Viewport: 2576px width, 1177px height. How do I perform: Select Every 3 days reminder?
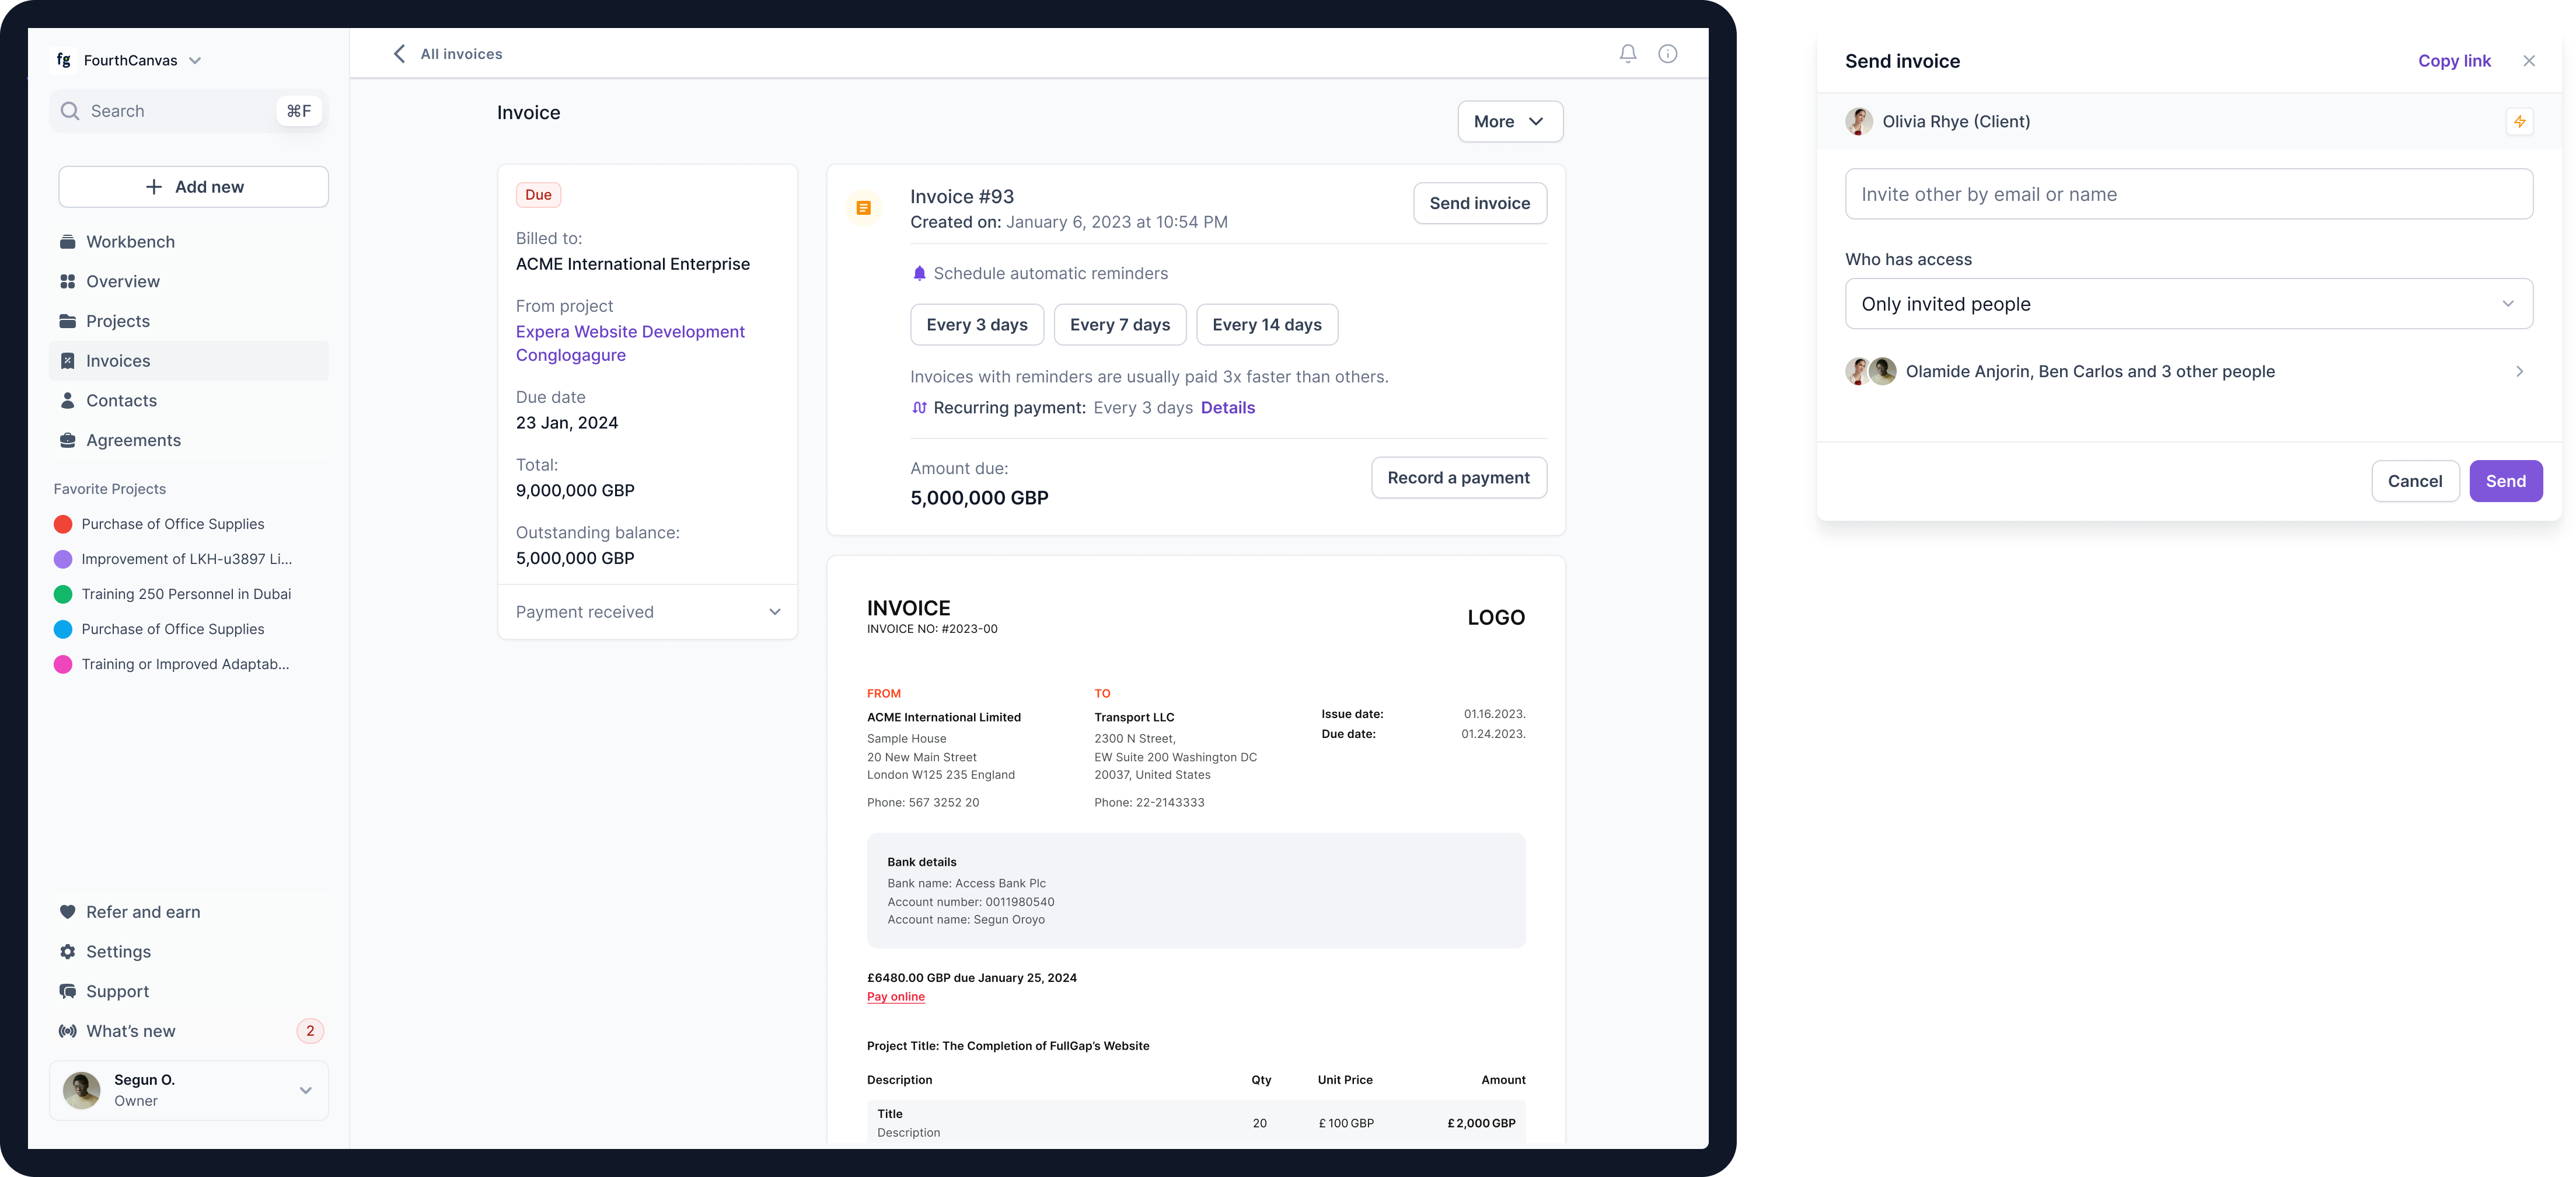coord(977,325)
